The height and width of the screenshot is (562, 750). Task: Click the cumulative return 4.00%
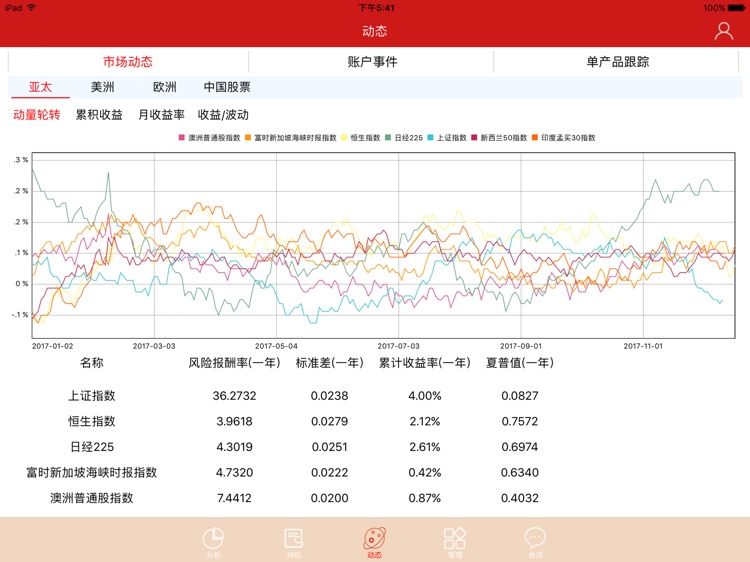[x=425, y=396]
